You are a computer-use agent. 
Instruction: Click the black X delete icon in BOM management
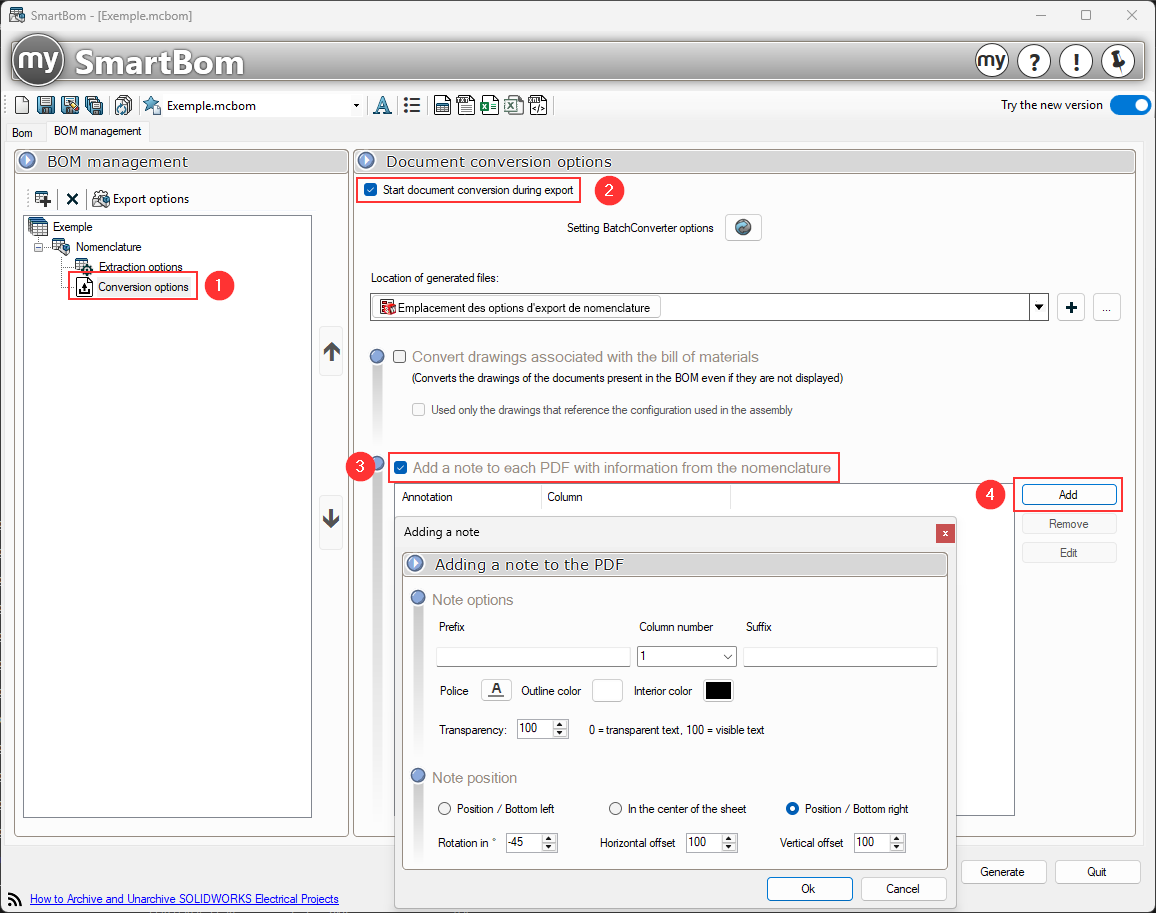click(72, 199)
